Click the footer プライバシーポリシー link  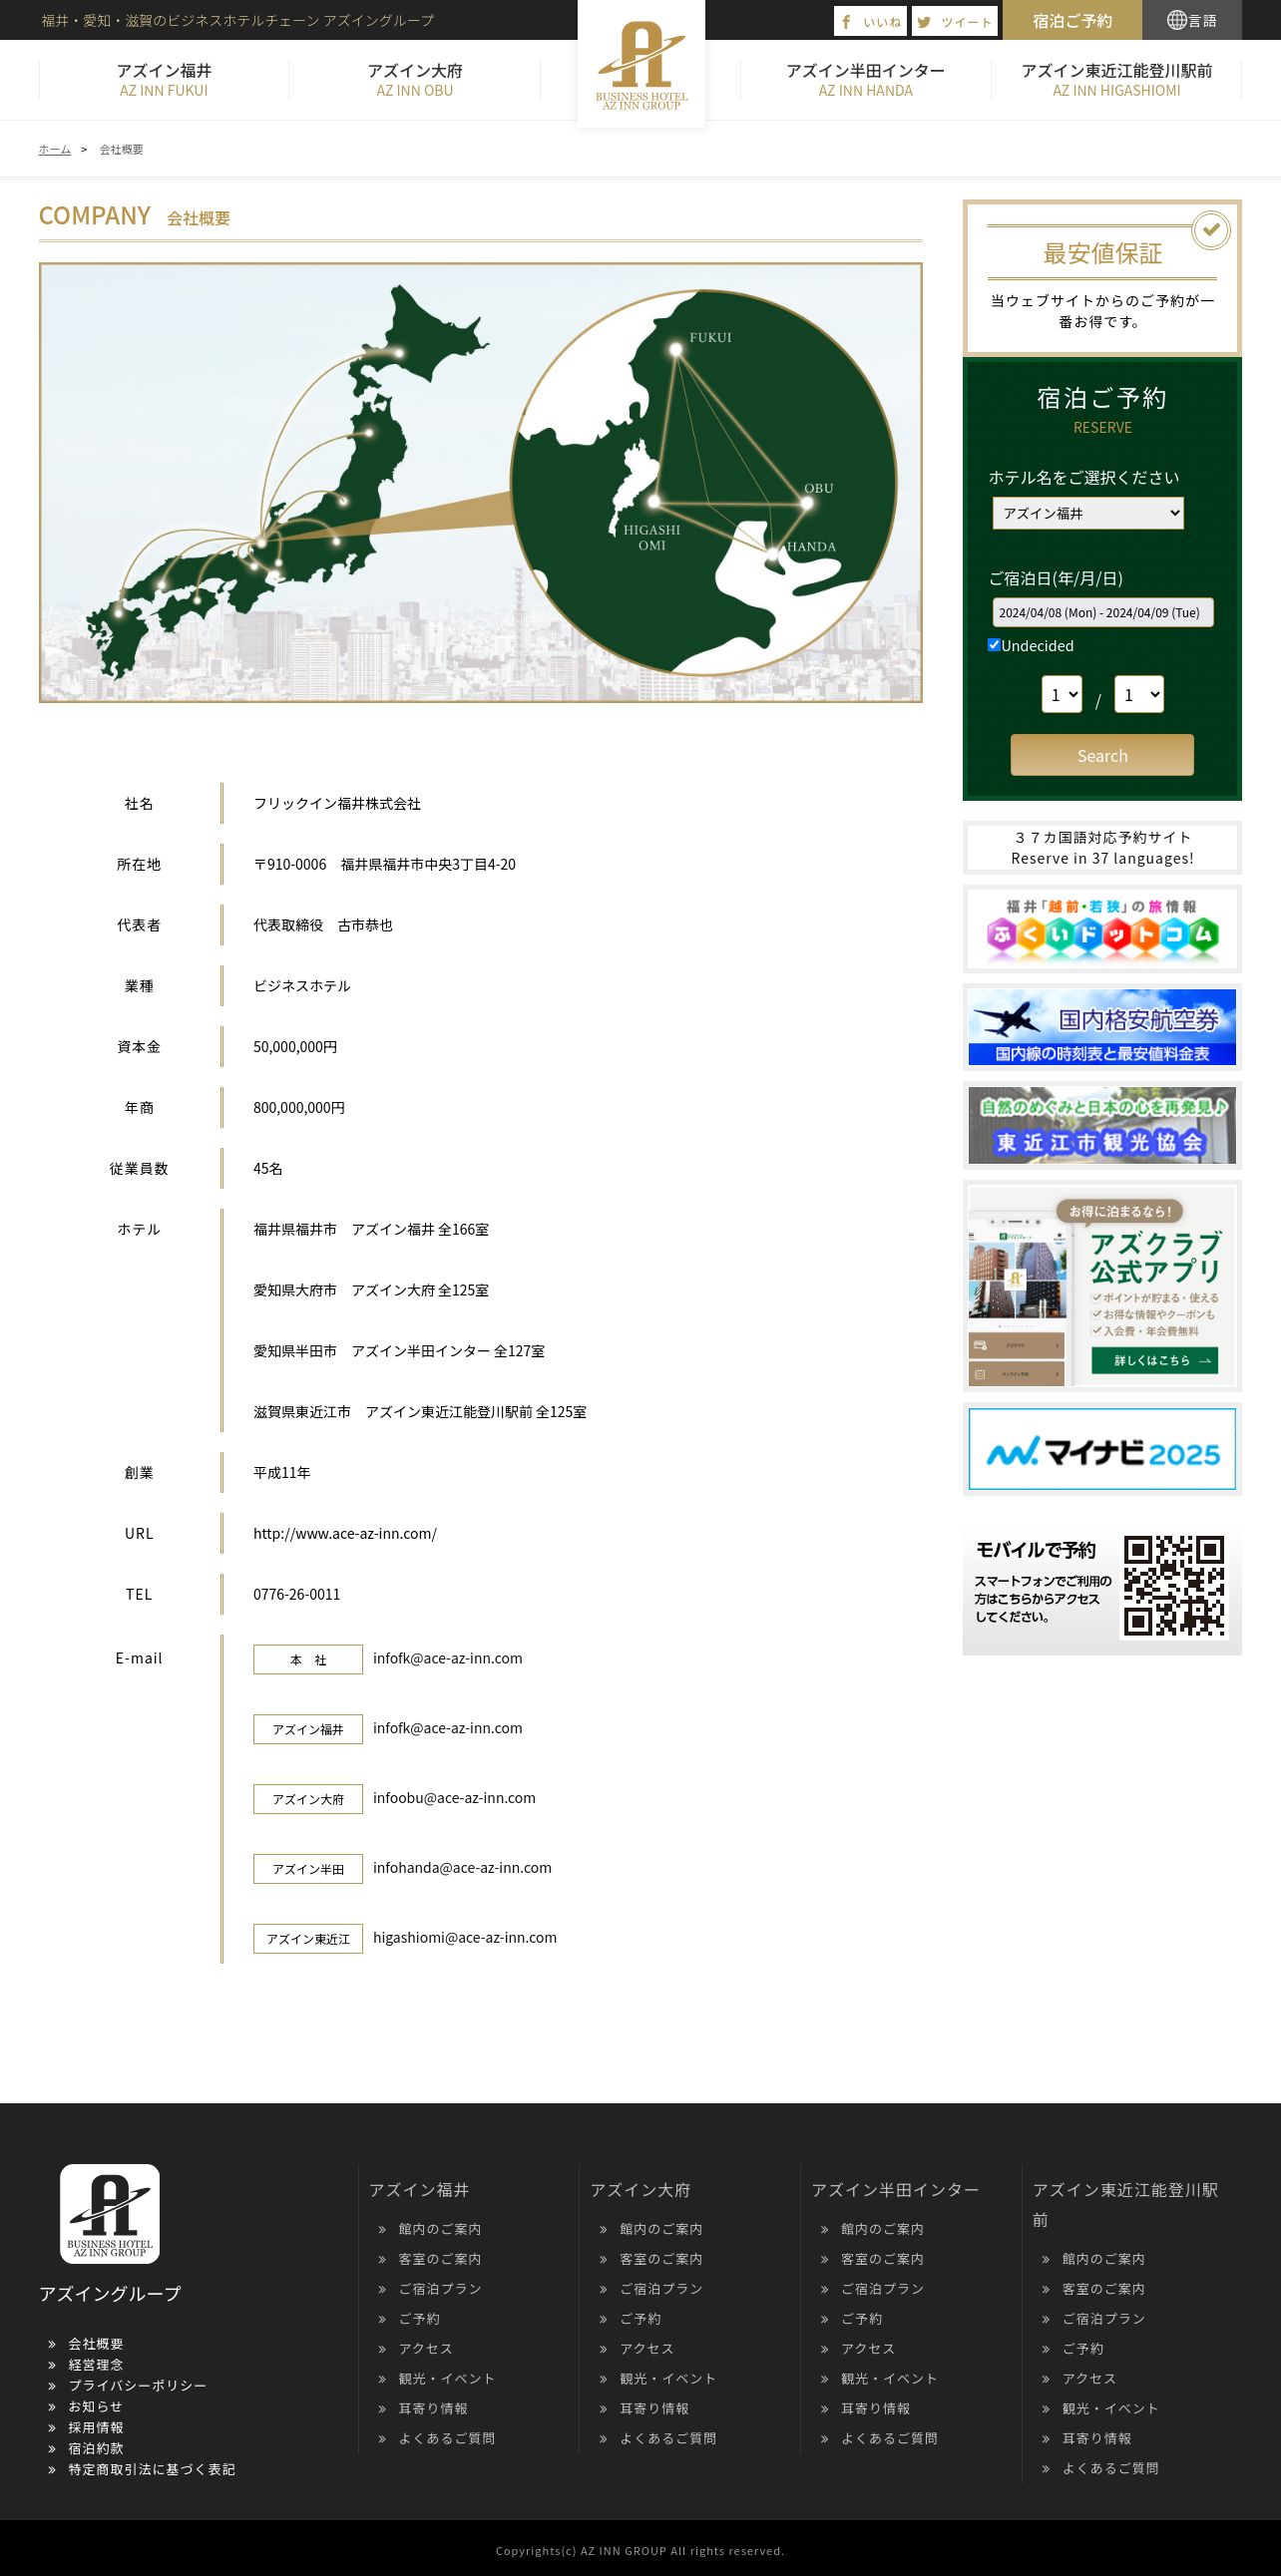point(137,2386)
